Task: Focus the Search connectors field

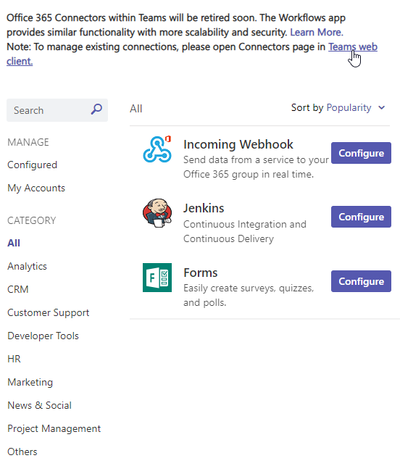Action: pyautogui.click(x=57, y=110)
